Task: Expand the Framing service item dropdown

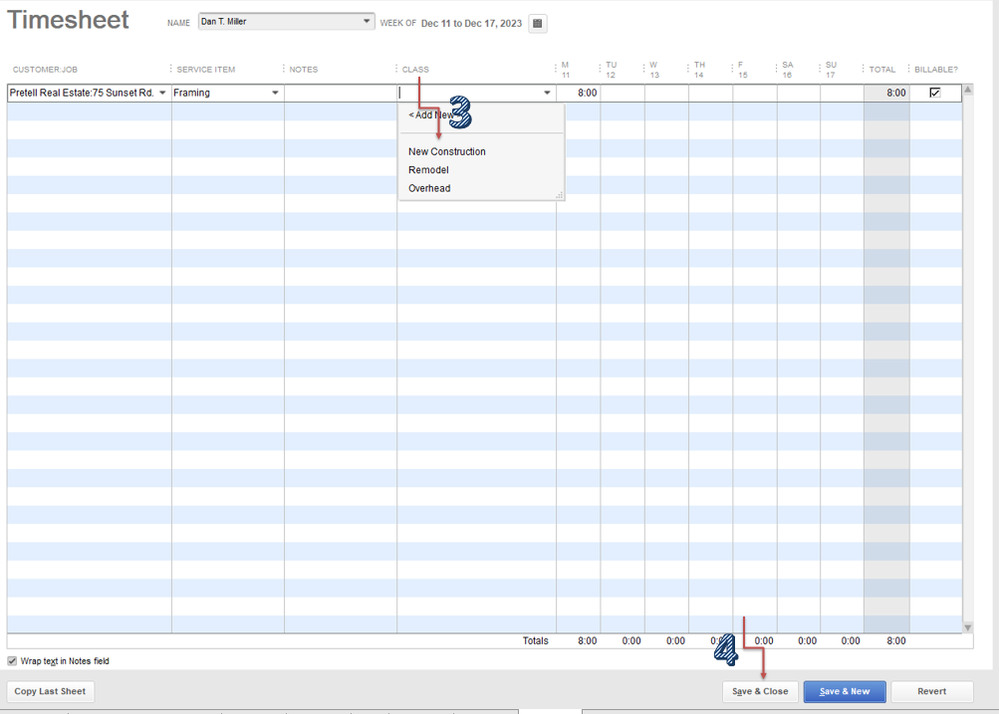Action: pyautogui.click(x=275, y=92)
